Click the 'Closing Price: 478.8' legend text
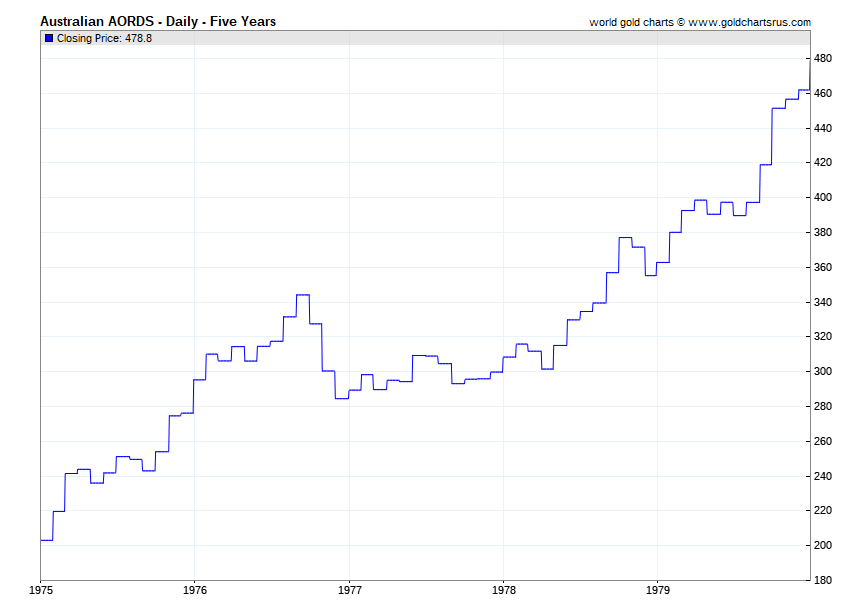The width and height of the screenshot is (850, 616). click(104, 38)
